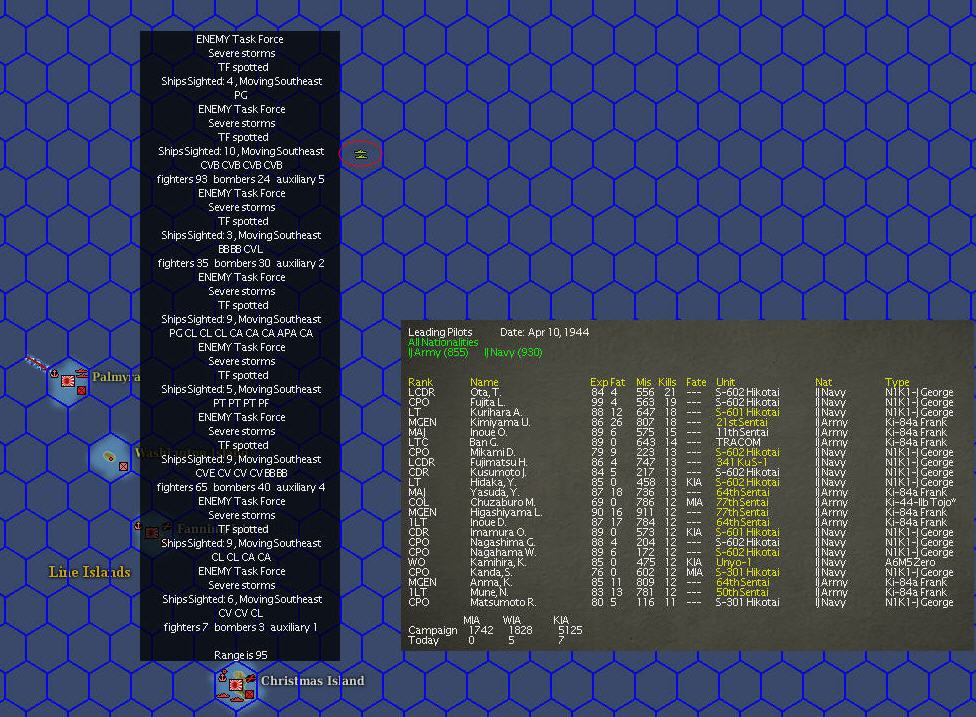Sort pilots by Type column header
The image size is (976, 717).
pyautogui.click(x=897, y=382)
